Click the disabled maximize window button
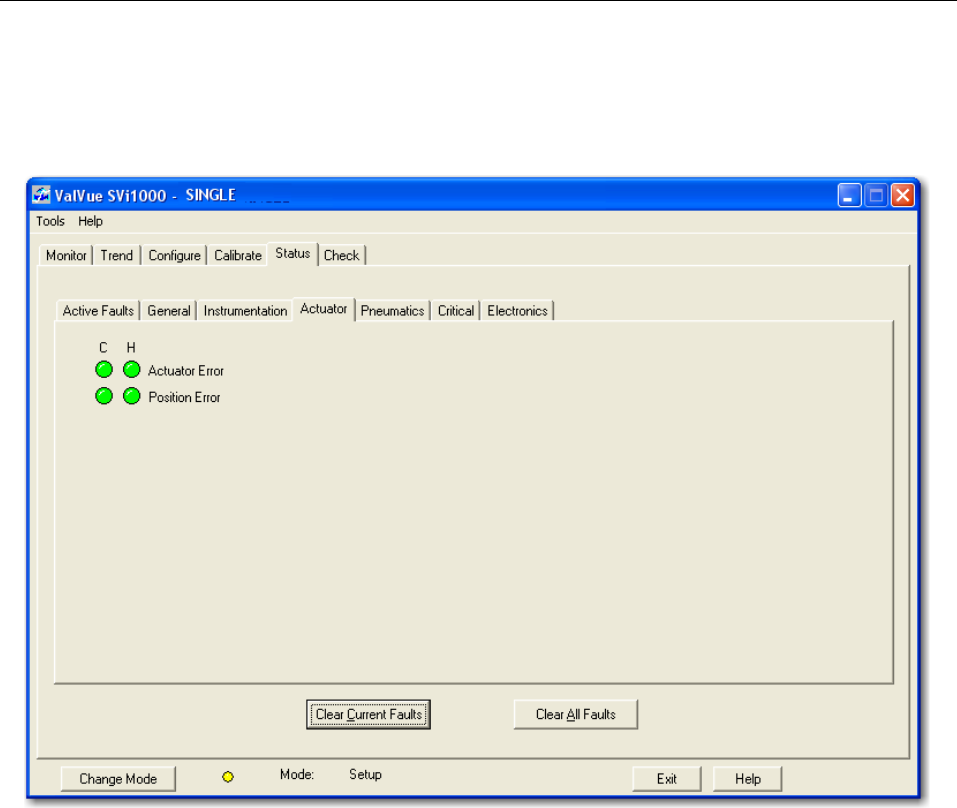 tap(876, 195)
